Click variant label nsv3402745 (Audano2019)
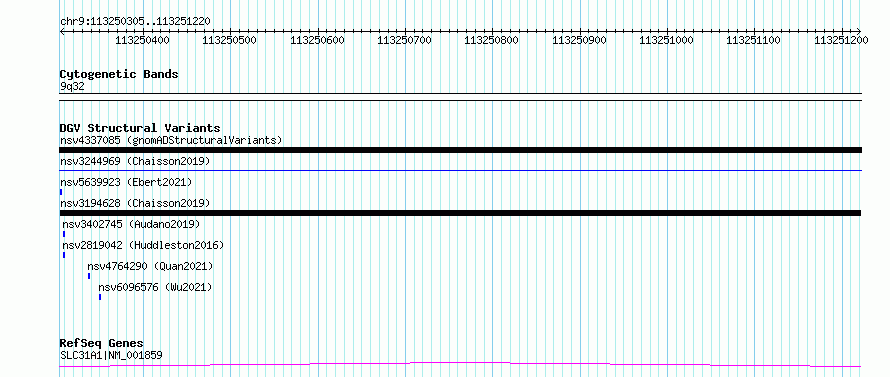Viewport: 890px width, 377px height. tap(131, 224)
